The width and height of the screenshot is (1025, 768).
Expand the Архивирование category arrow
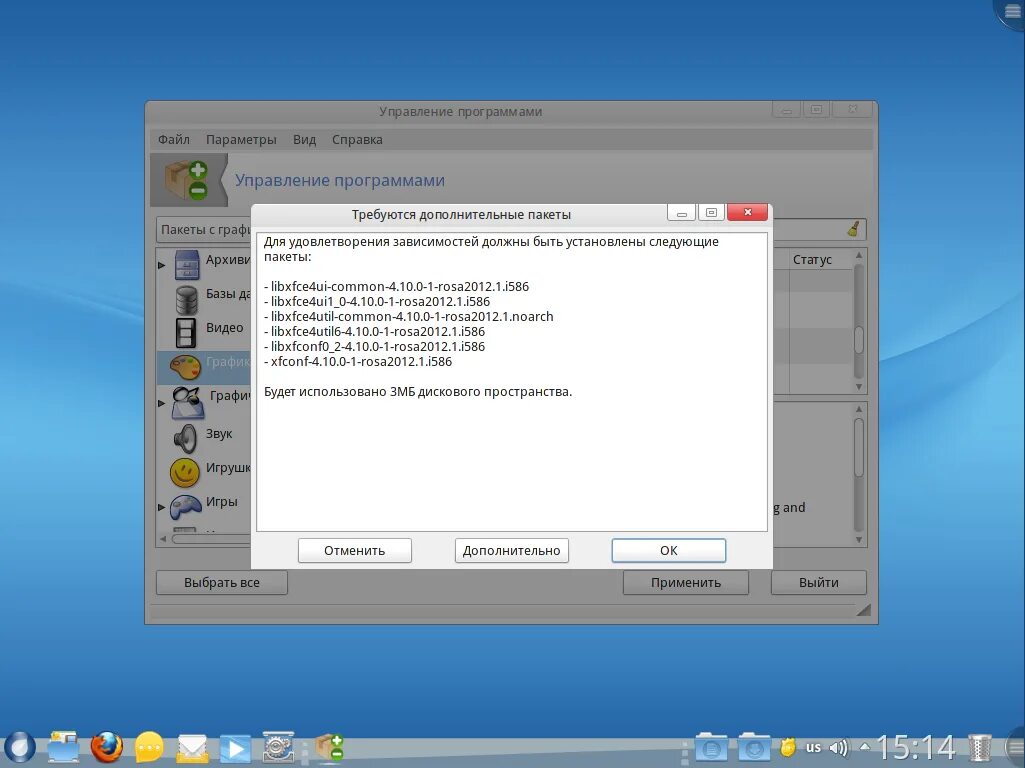pos(161,265)
